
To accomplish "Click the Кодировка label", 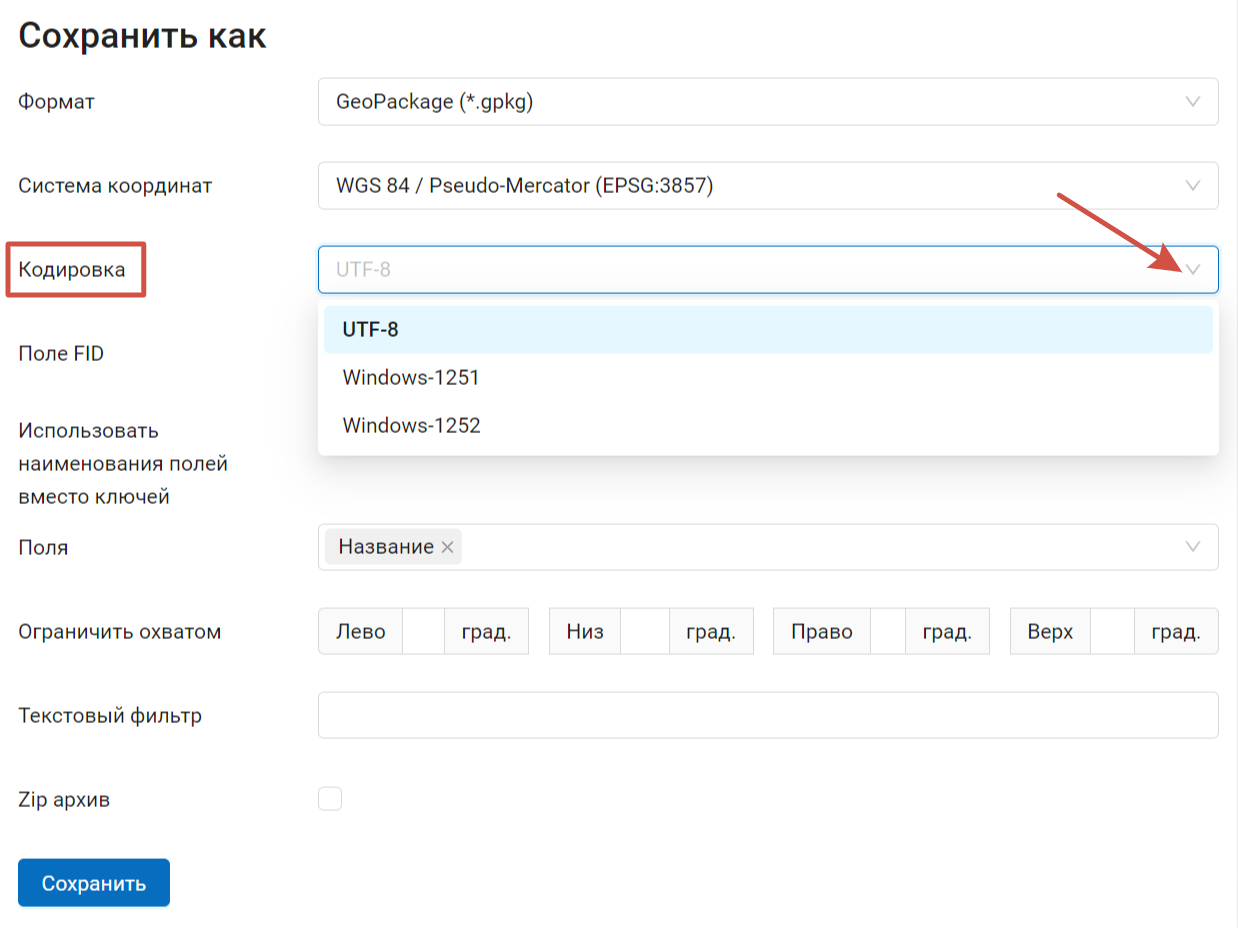I will 72,270.
